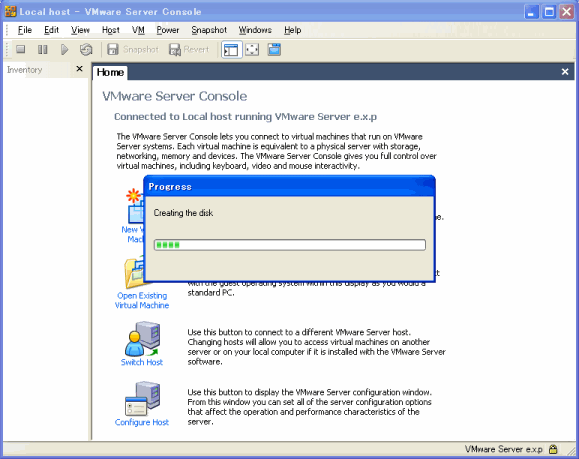Click the Suspend pause toolbar icon
The width and height of the screenshot is (579, 459).
pyautogui.click(x=42, y=49)
